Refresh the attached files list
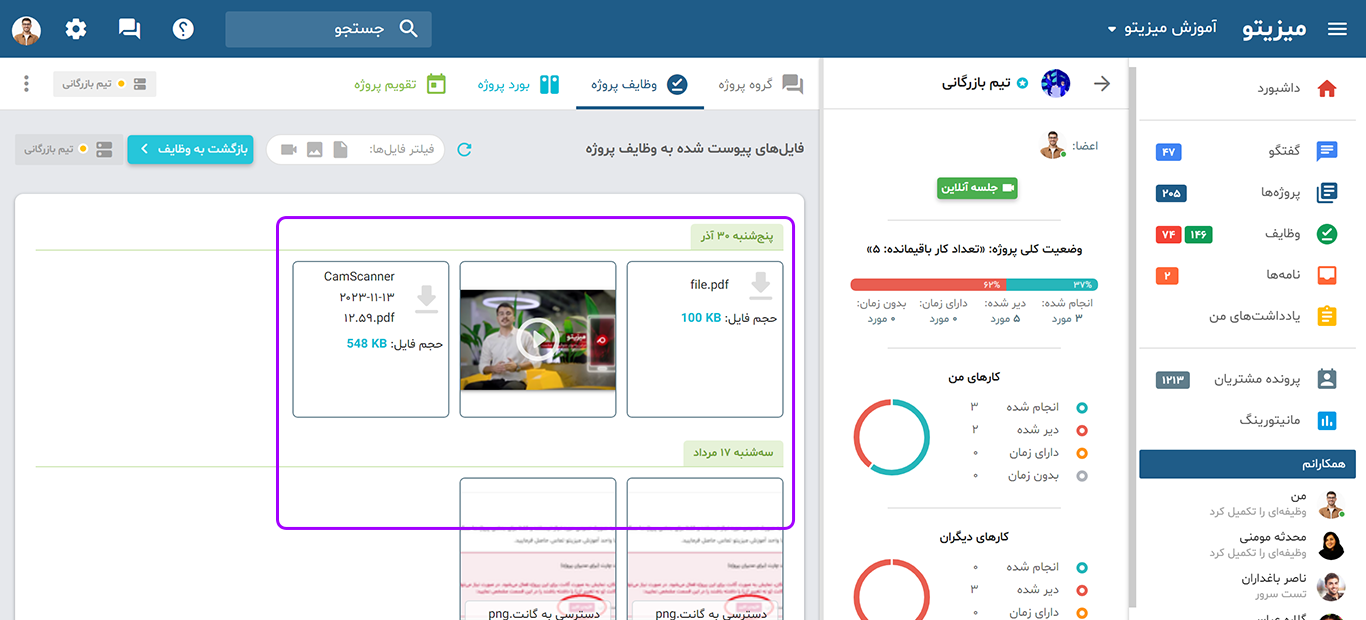Screen dimensions: 1366x620 tap(464, 149)
